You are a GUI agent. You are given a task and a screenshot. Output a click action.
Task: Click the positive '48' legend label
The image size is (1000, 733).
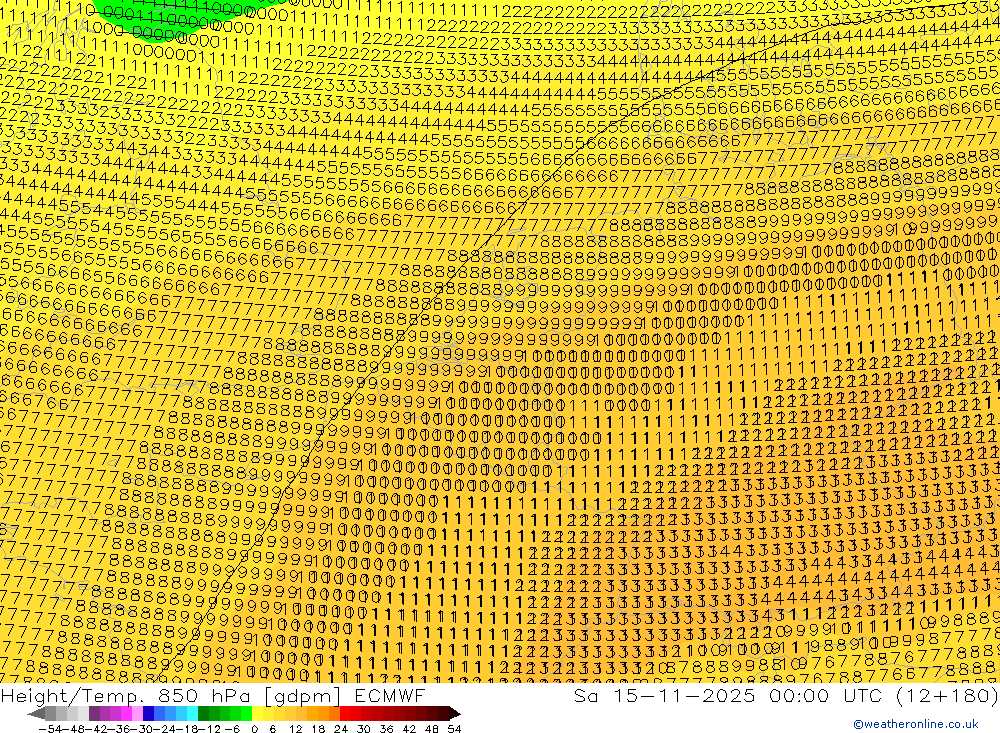(x=432, y=729)
